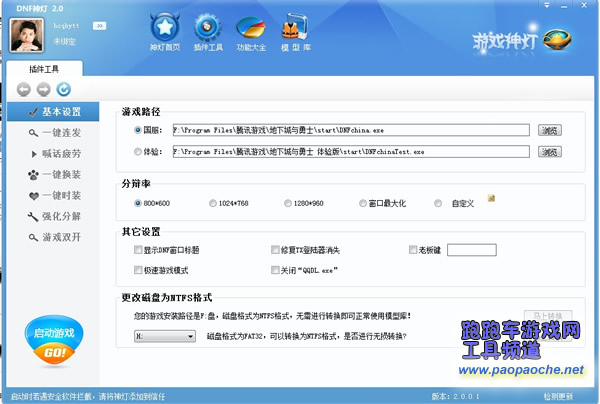Screen dimensions: 600x404
Task: Enable 显示DNF窗口标题 checkbox
Action: [x=138, y=250]
